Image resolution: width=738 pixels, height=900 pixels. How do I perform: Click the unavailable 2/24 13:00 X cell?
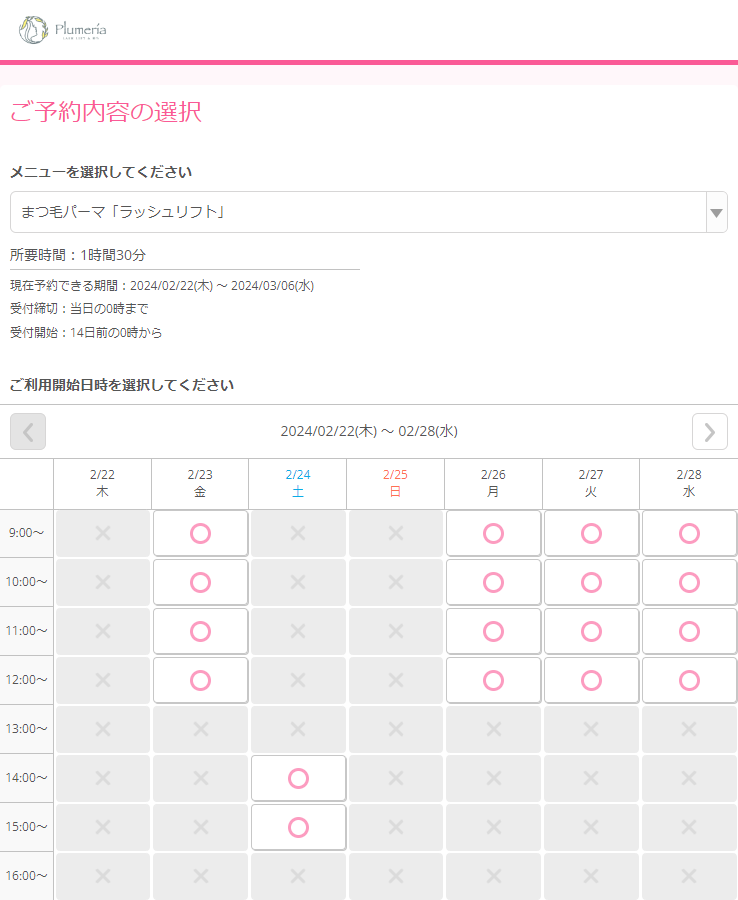tap(298, 729)
